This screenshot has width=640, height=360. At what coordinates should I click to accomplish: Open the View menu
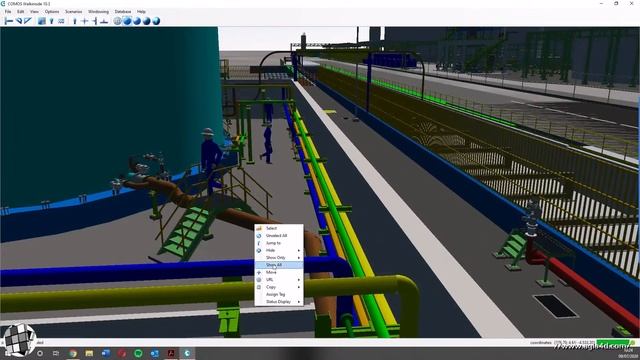(x=34, y=11)
